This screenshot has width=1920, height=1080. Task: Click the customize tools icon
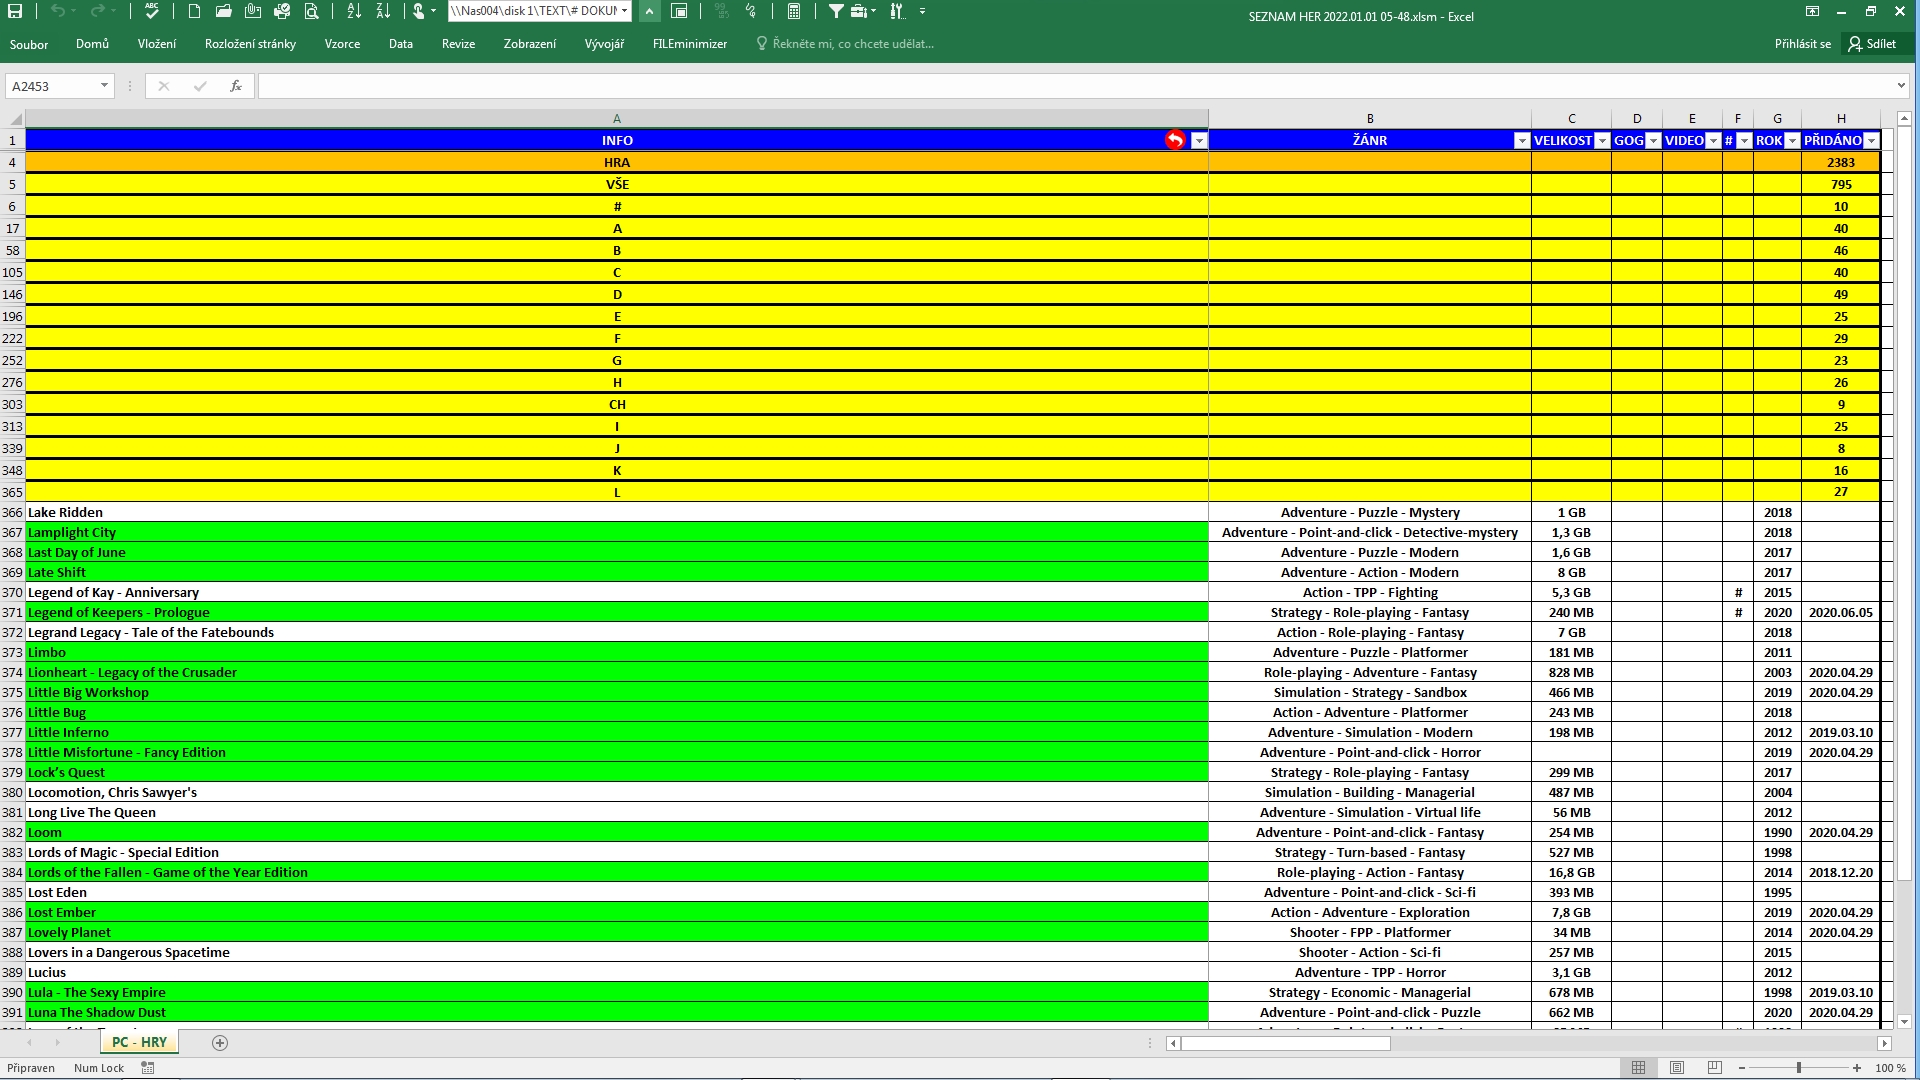[897, 12]
